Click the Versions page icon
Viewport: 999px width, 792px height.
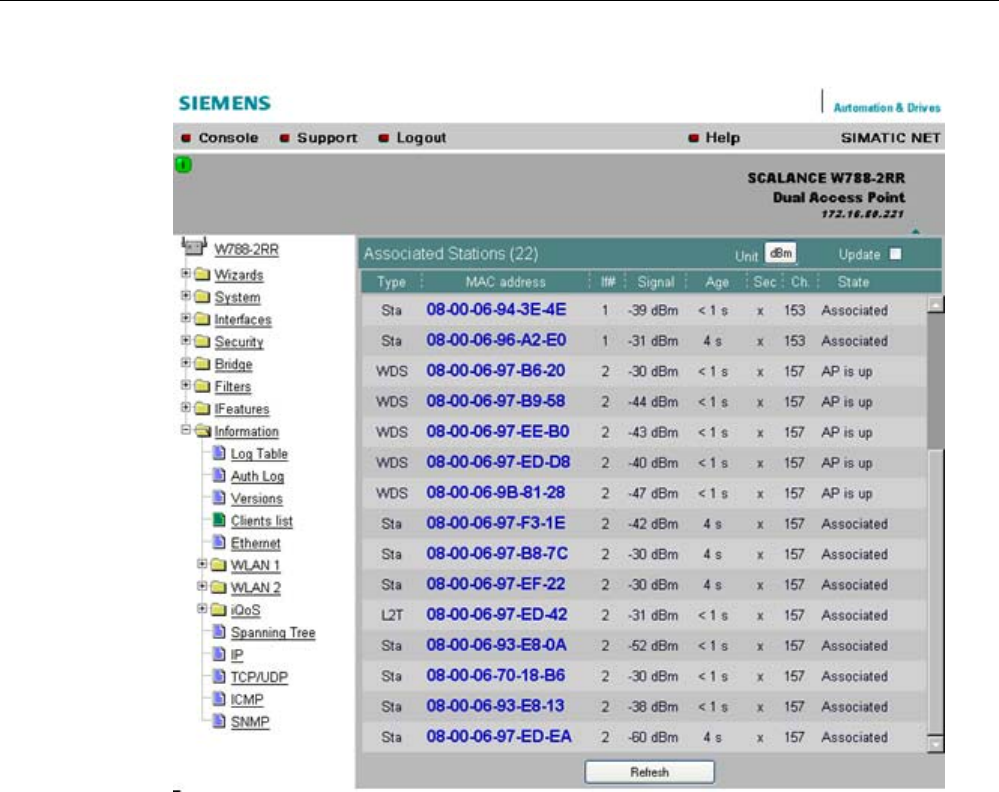coord(219,497)
